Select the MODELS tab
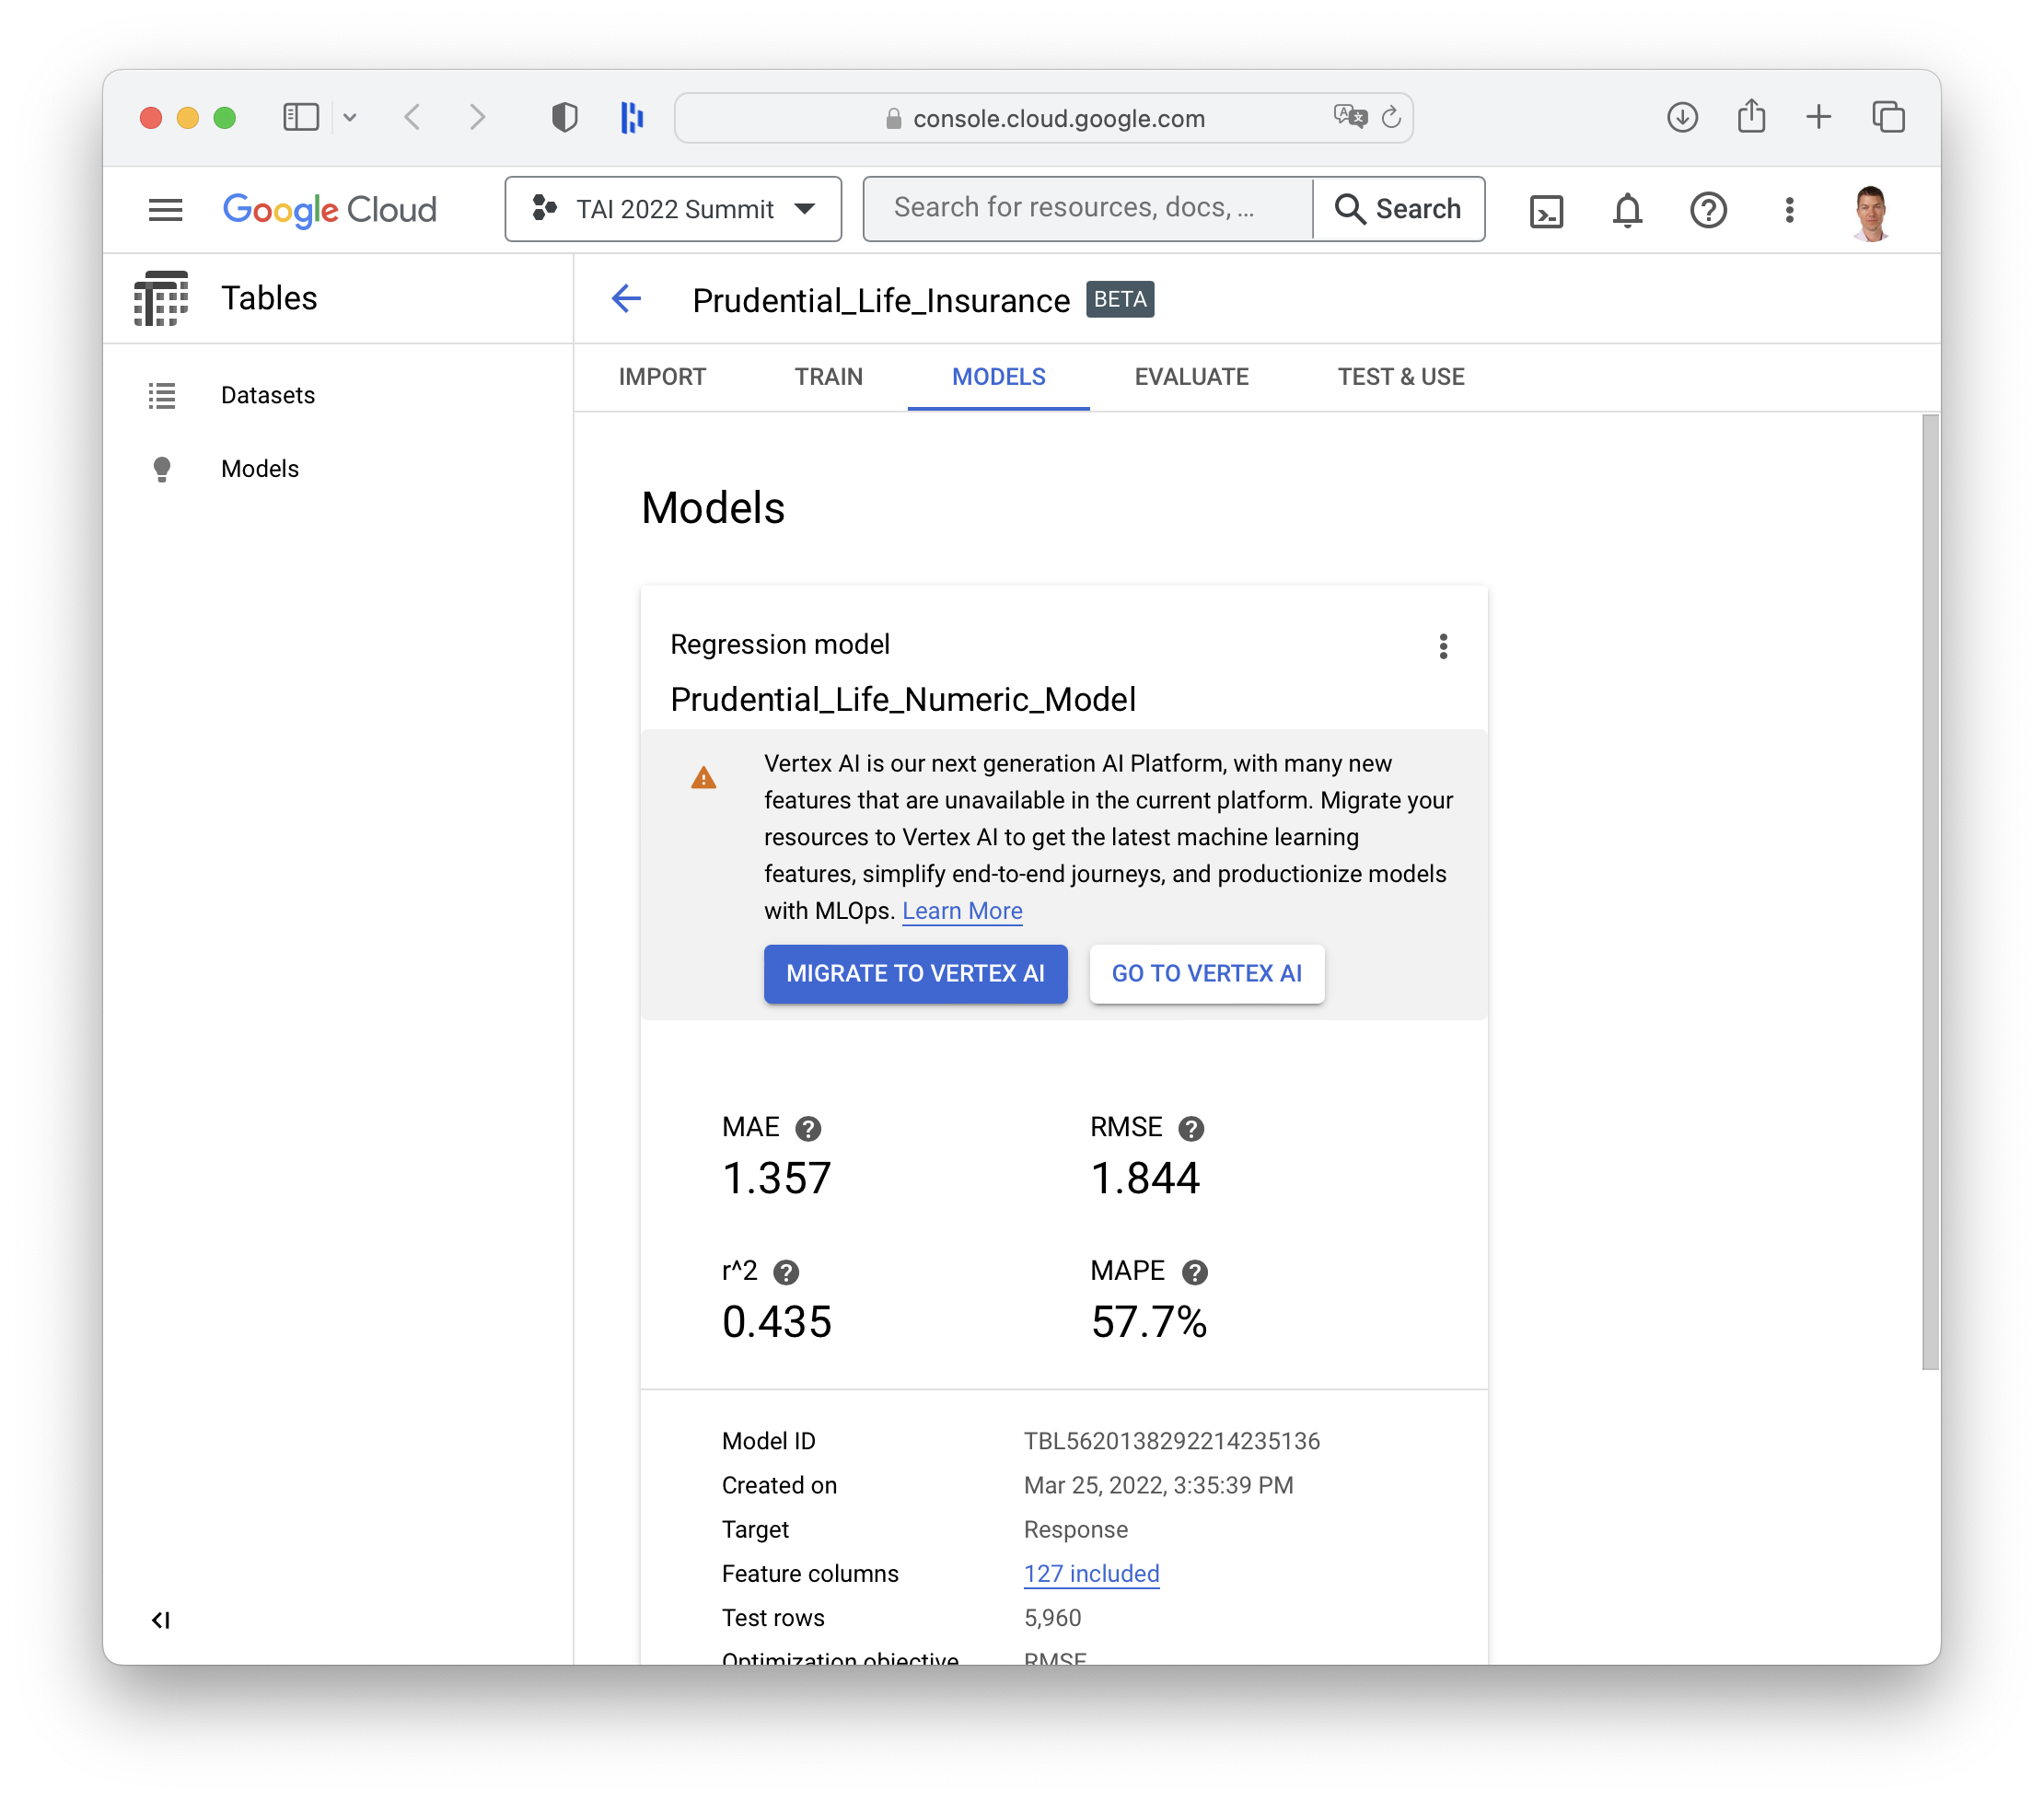The image size is (2044, 1801). pos(998,377)
